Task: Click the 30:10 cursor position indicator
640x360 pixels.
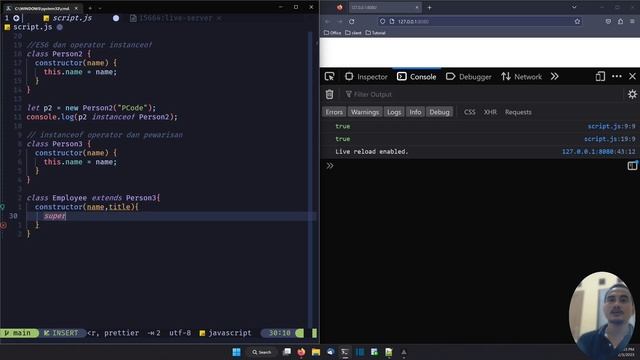Action: (280, 333)
